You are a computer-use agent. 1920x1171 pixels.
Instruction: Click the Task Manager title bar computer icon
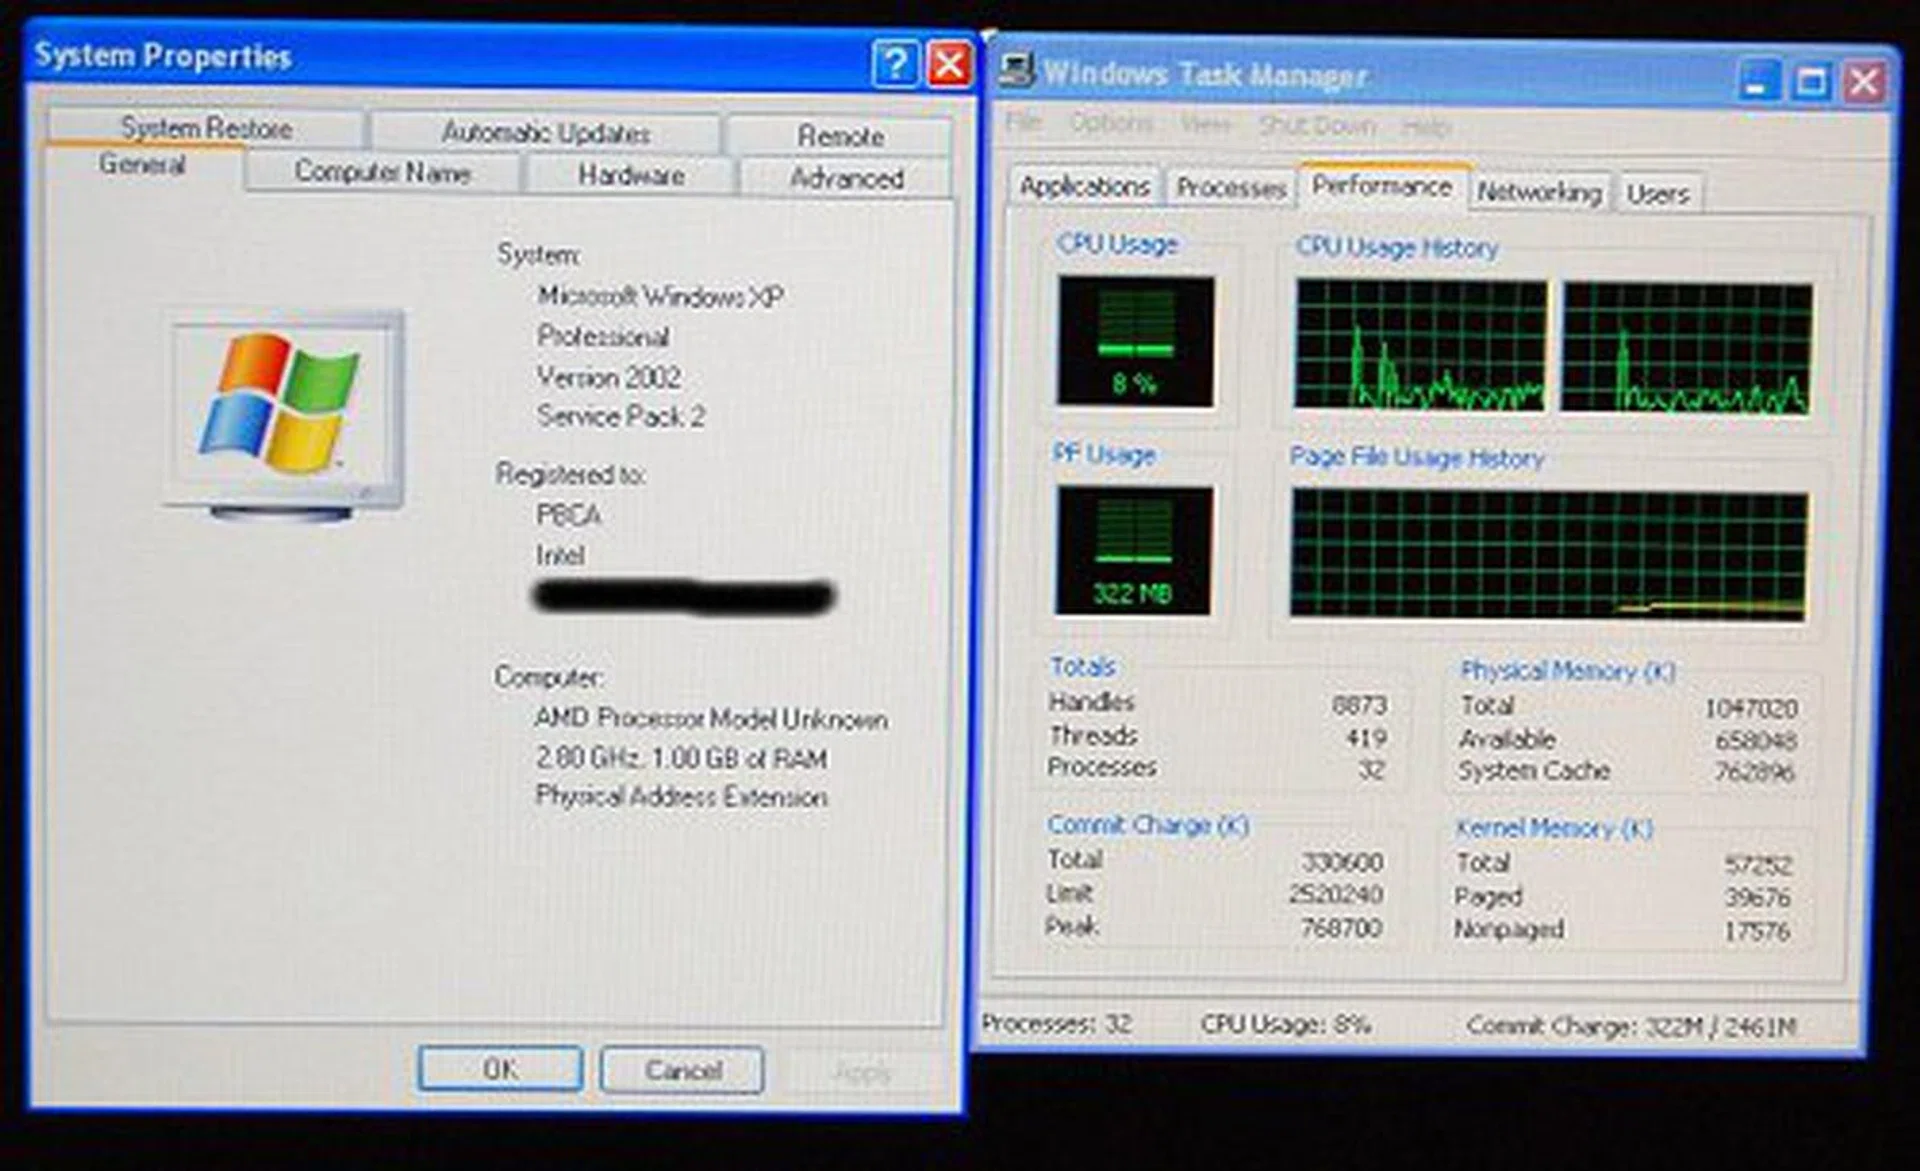(x=1017, y=70)
